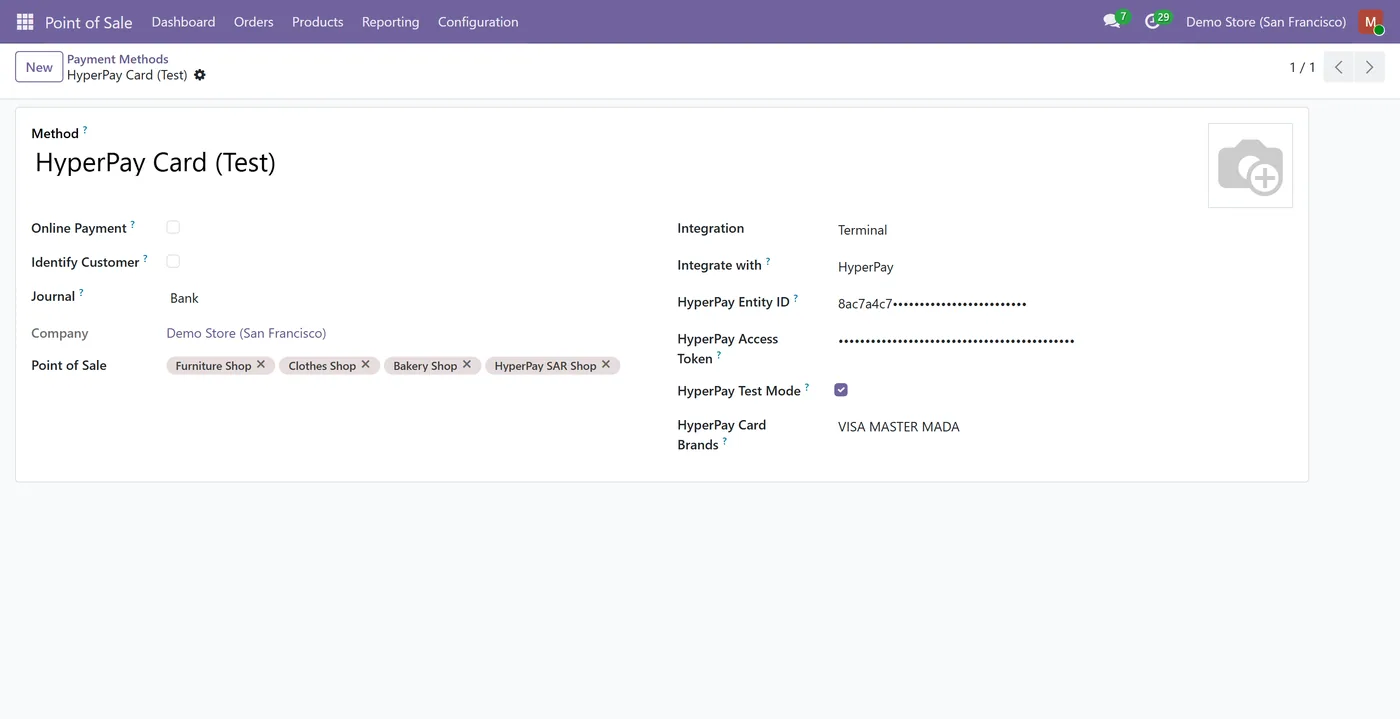Open the HyperPay SAR Shop tag
The height and width of the screenshot is (719, 1400).
(x=545, y=366)
